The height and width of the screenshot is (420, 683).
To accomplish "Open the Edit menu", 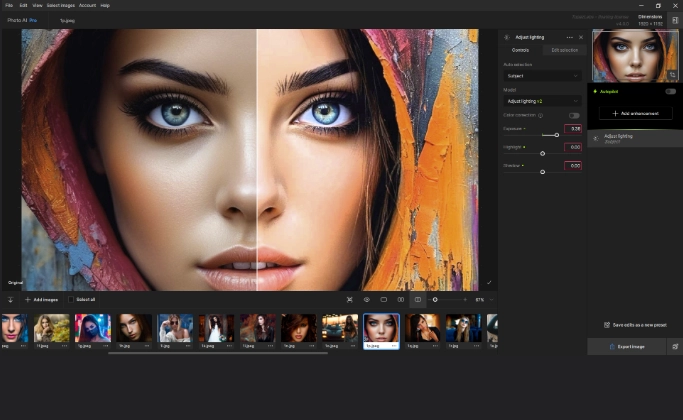I will click(x=23, y=5).
